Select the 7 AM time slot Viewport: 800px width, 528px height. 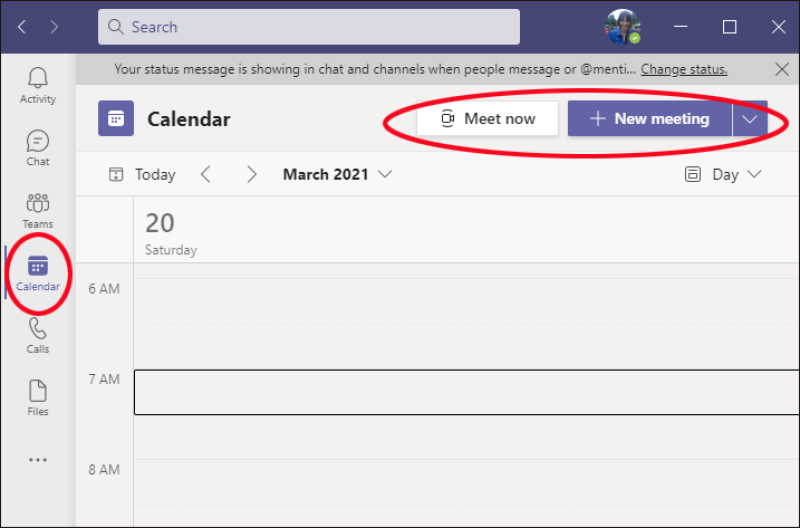click(x=466, y=392)
